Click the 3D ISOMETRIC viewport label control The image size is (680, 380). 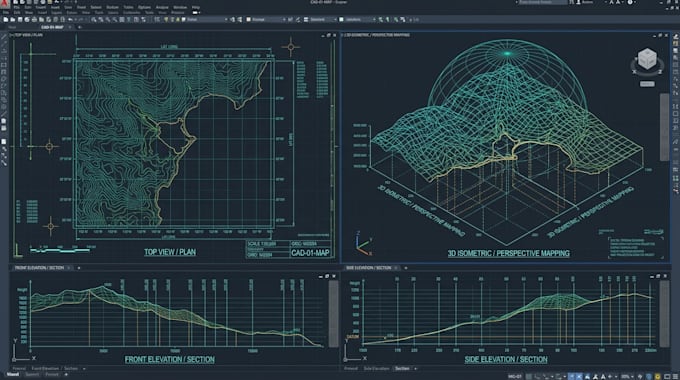[x=376, y=35]
